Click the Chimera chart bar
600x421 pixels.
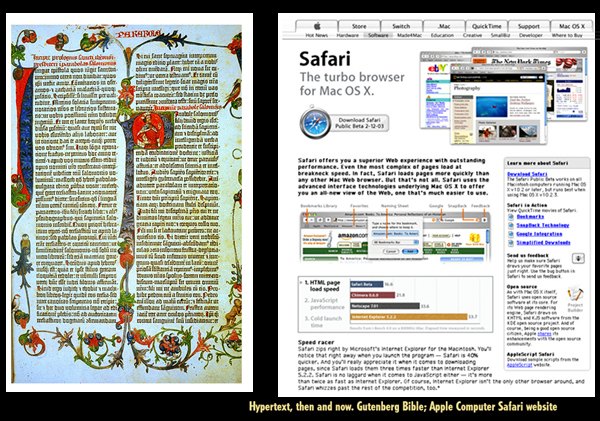[x=372, y=295]
